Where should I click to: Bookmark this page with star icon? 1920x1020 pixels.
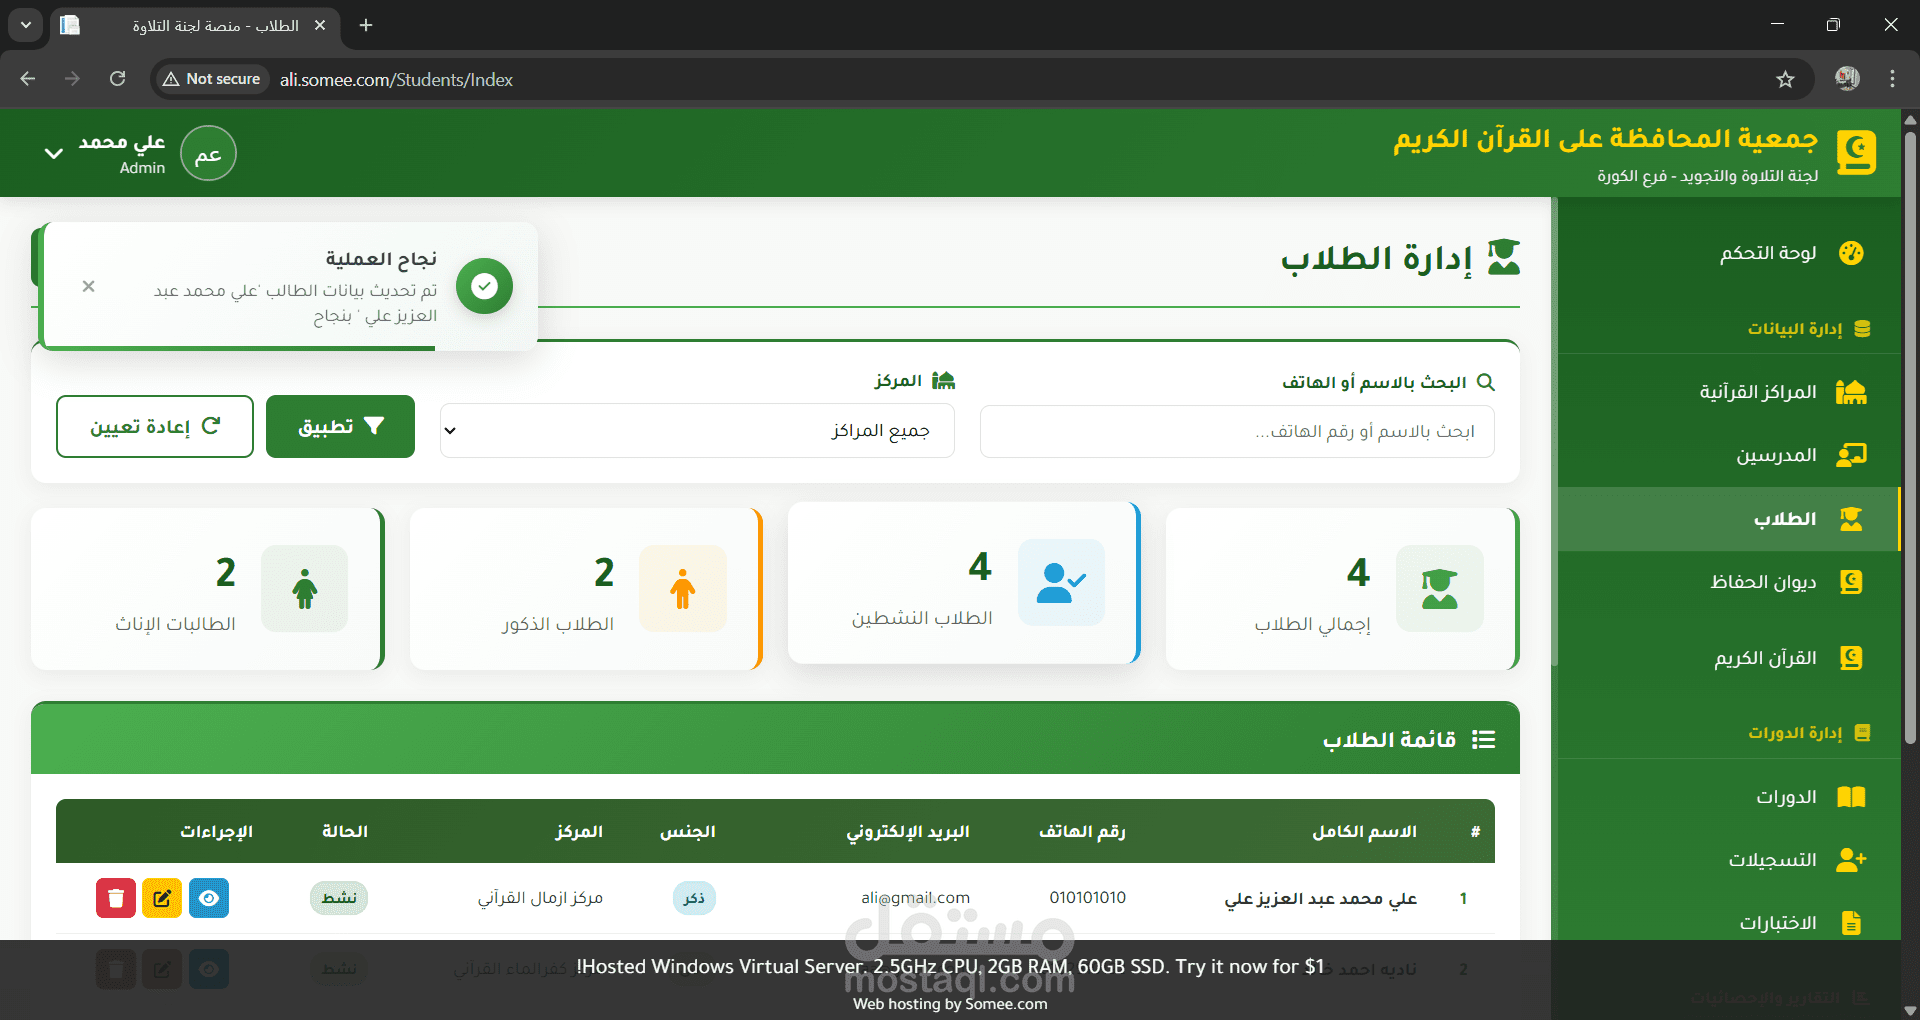1785,79
